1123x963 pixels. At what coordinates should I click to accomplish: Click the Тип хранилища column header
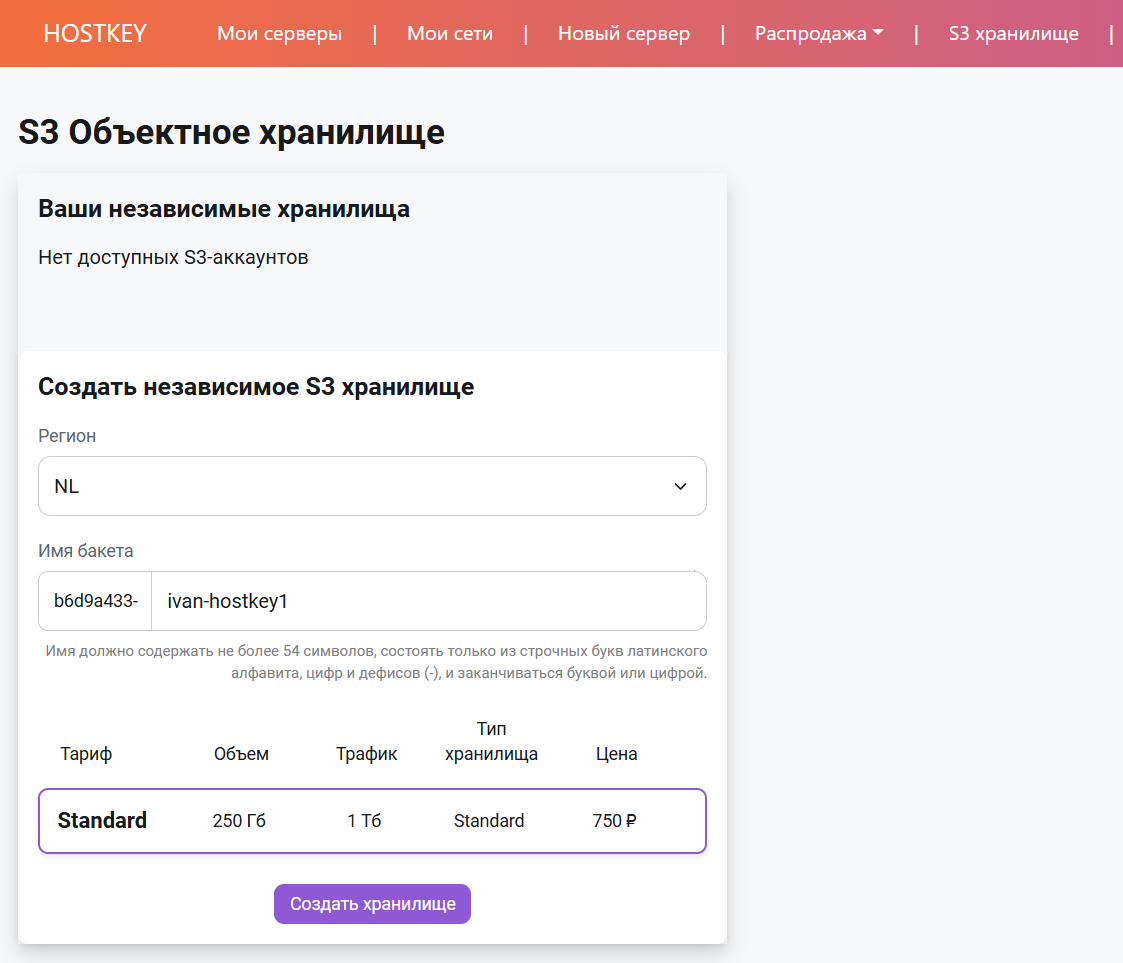click(x=491, y=742)
